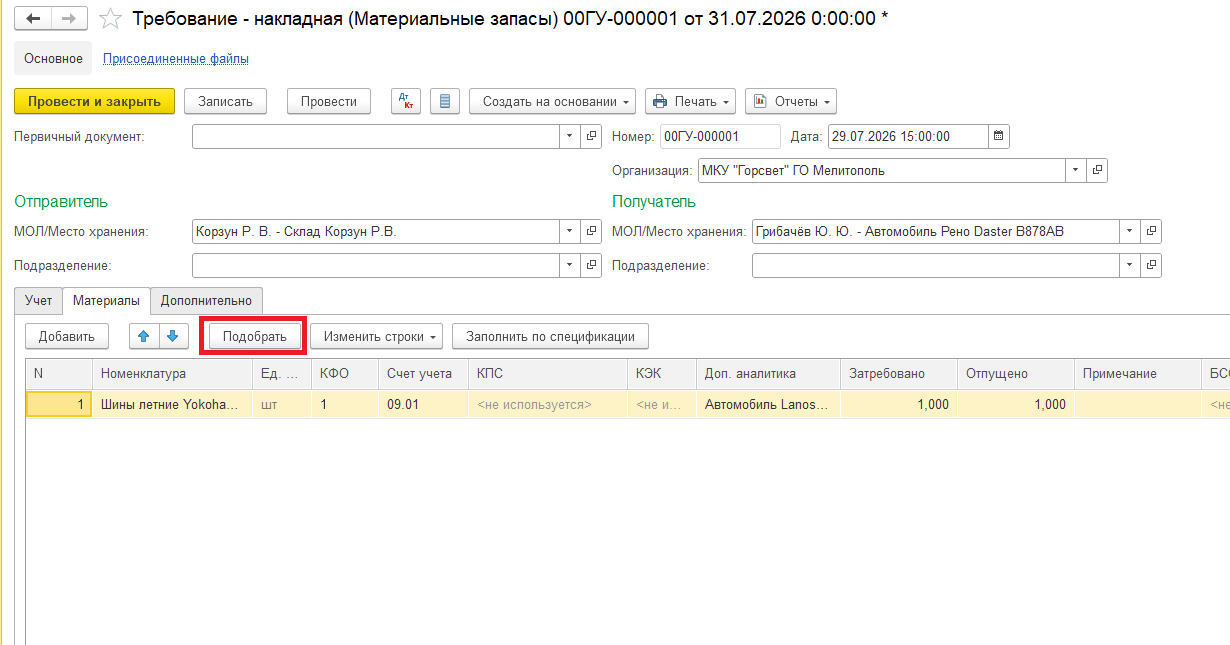The height and width of the screenshot is (645, 1230).
Task: Expand the Первичный документ dropdown list
Action: (x=569, y=136)
